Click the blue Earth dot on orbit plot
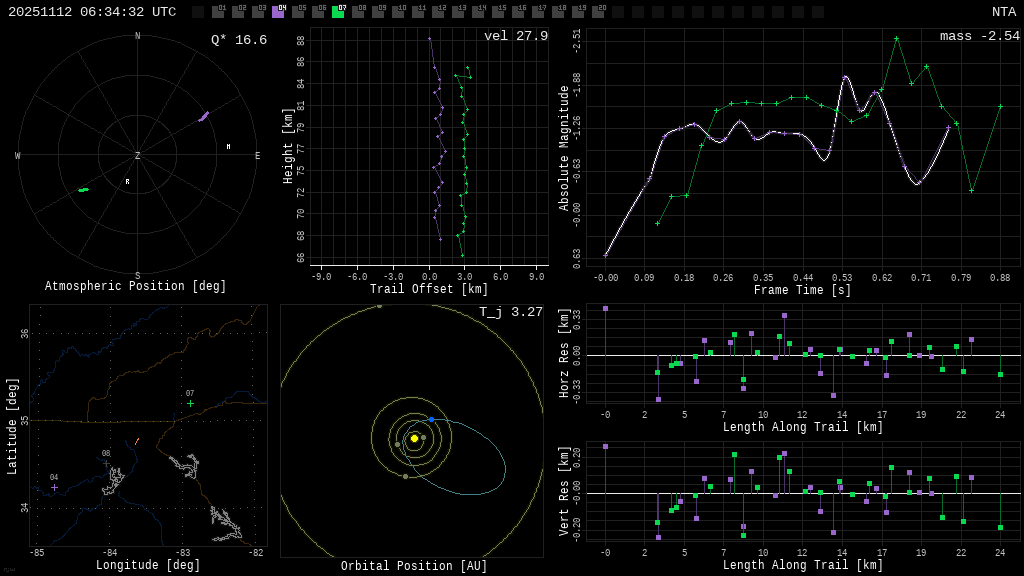This screenshot has width=1024, height=576. 431,420
